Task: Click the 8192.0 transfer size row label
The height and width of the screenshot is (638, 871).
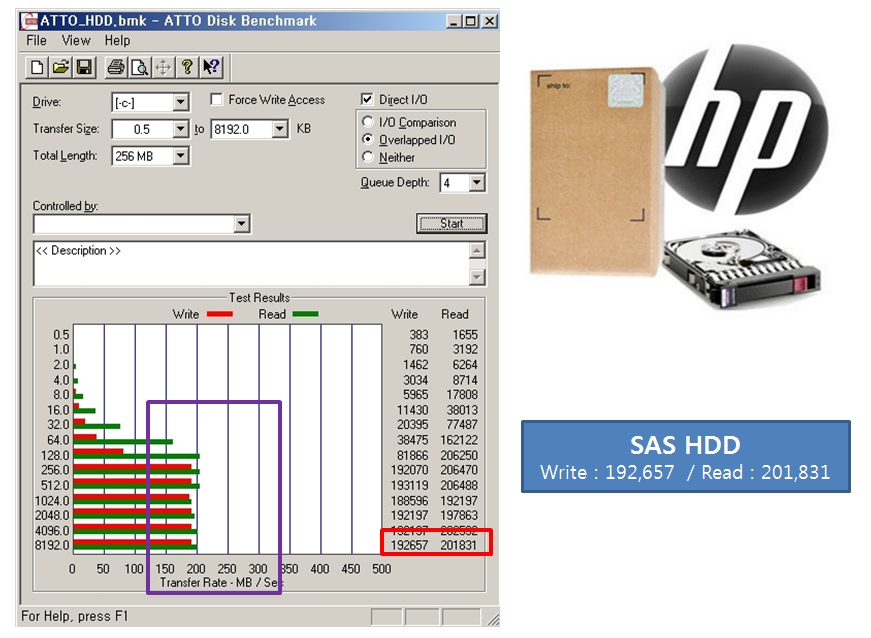Action: click(52, 545)
